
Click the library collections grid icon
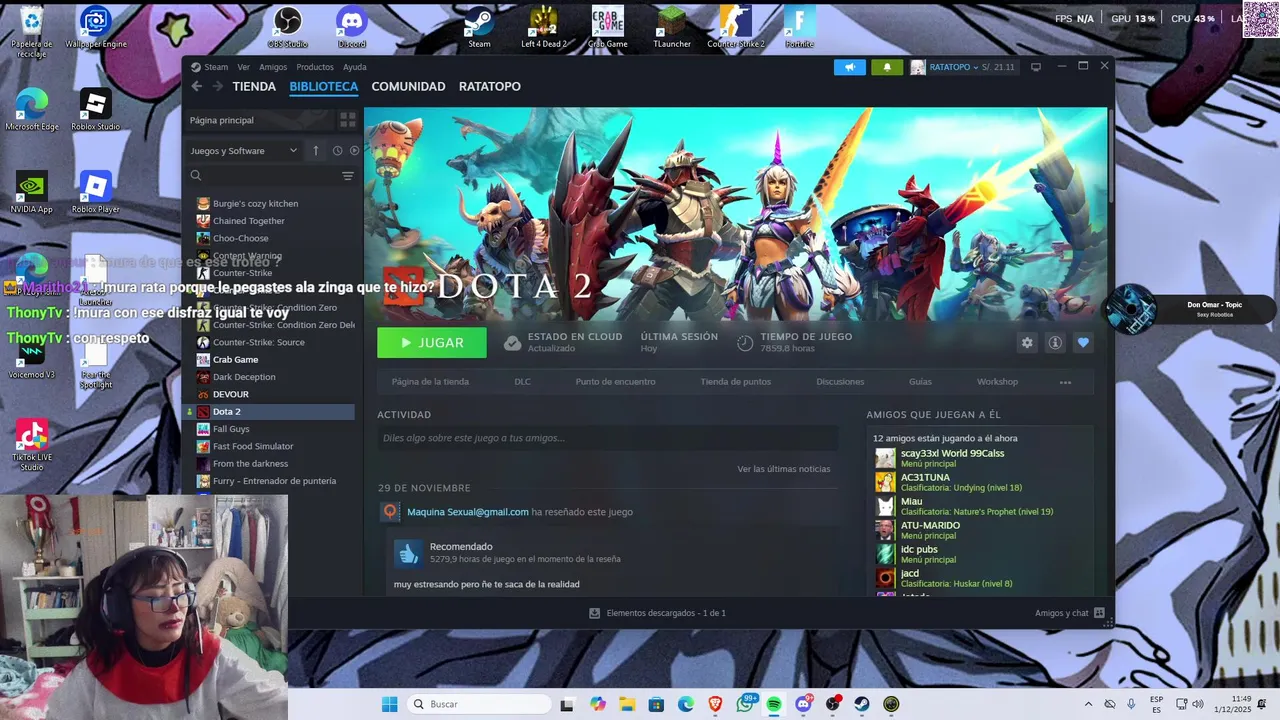[x=347, y=120]
